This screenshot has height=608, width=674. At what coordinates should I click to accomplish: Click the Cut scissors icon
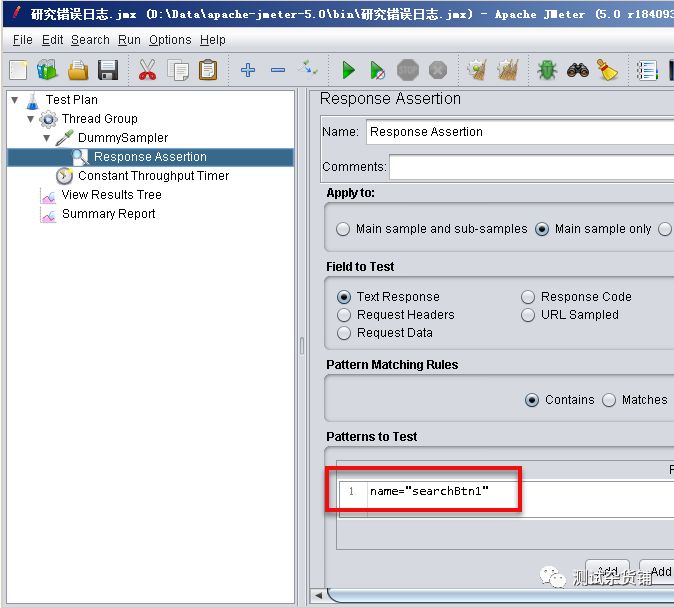(147, 70)
